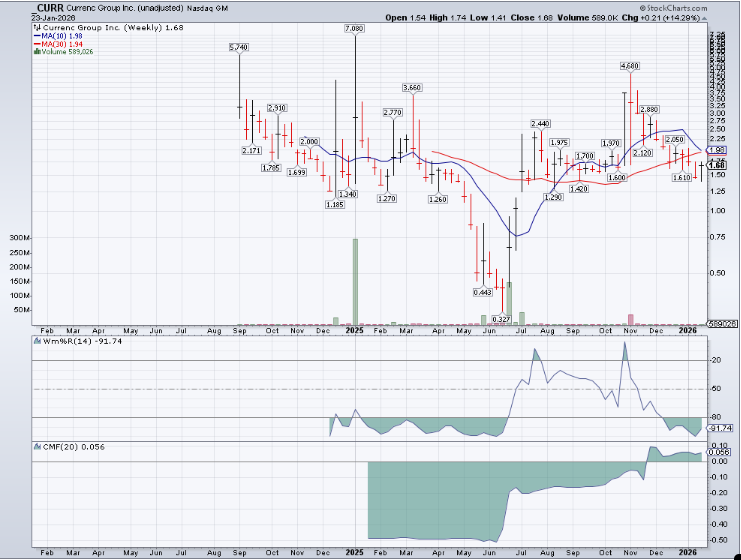The image size is (741, 560).
Task: Click the green Volume bars legend icon
Action: point(37,52)
